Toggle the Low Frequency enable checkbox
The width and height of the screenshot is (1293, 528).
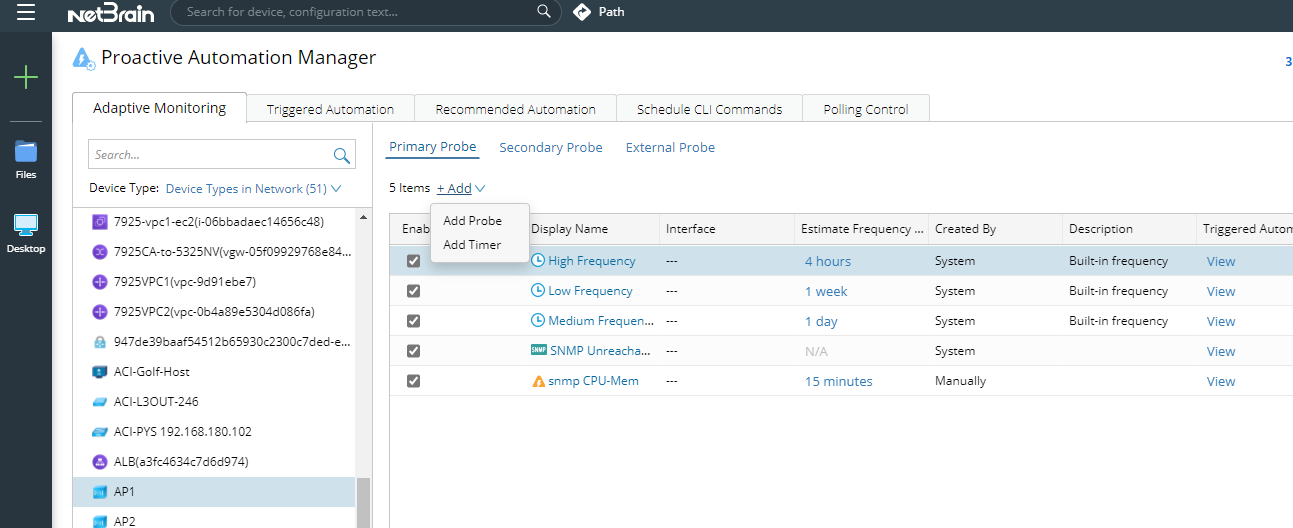(x=414, y=291)
